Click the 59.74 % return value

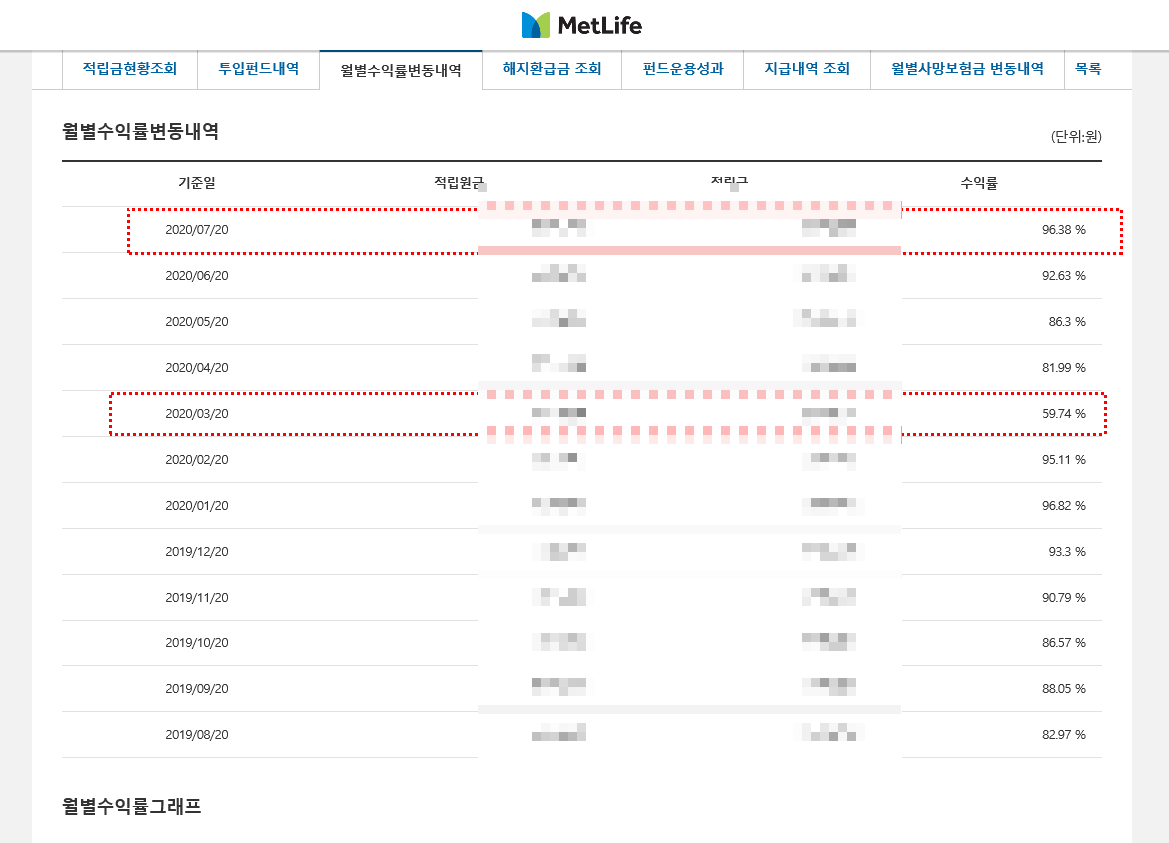click(1064, 414)
